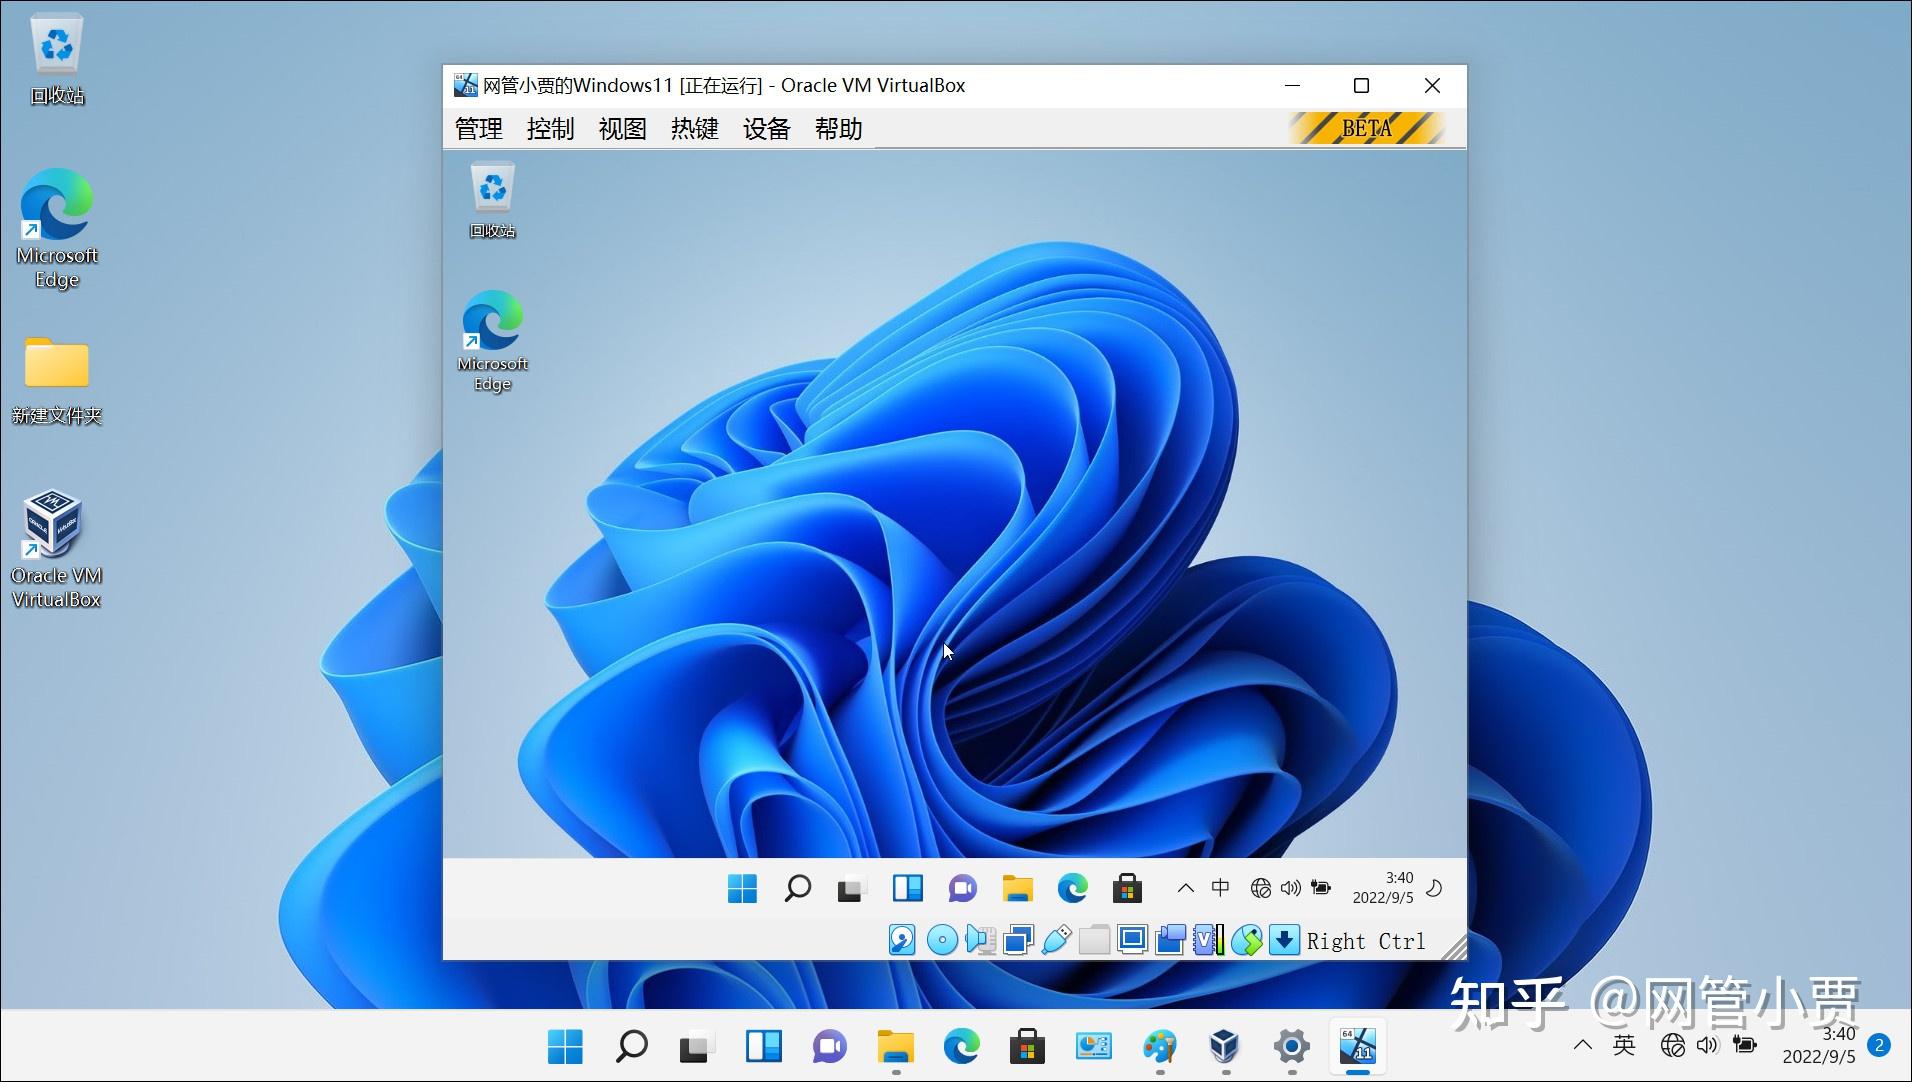Launch Edge from the guest VM taskbar
Screen dimensions: 1912x1082
pos(1073,888)
